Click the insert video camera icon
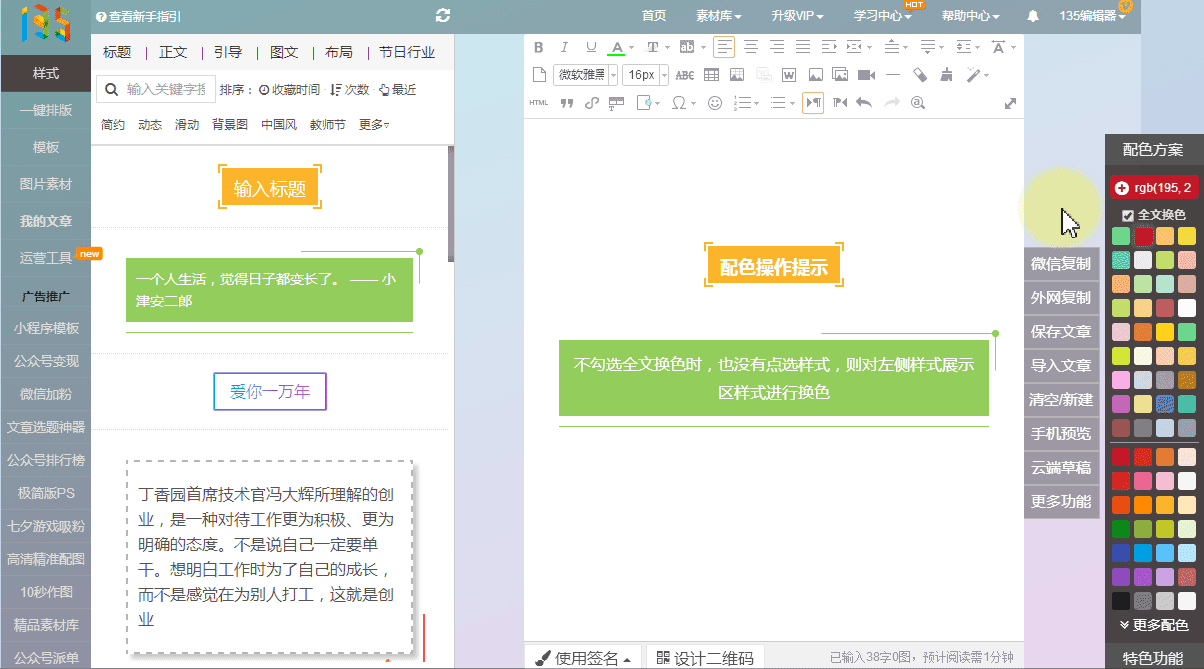 (866, 75)
